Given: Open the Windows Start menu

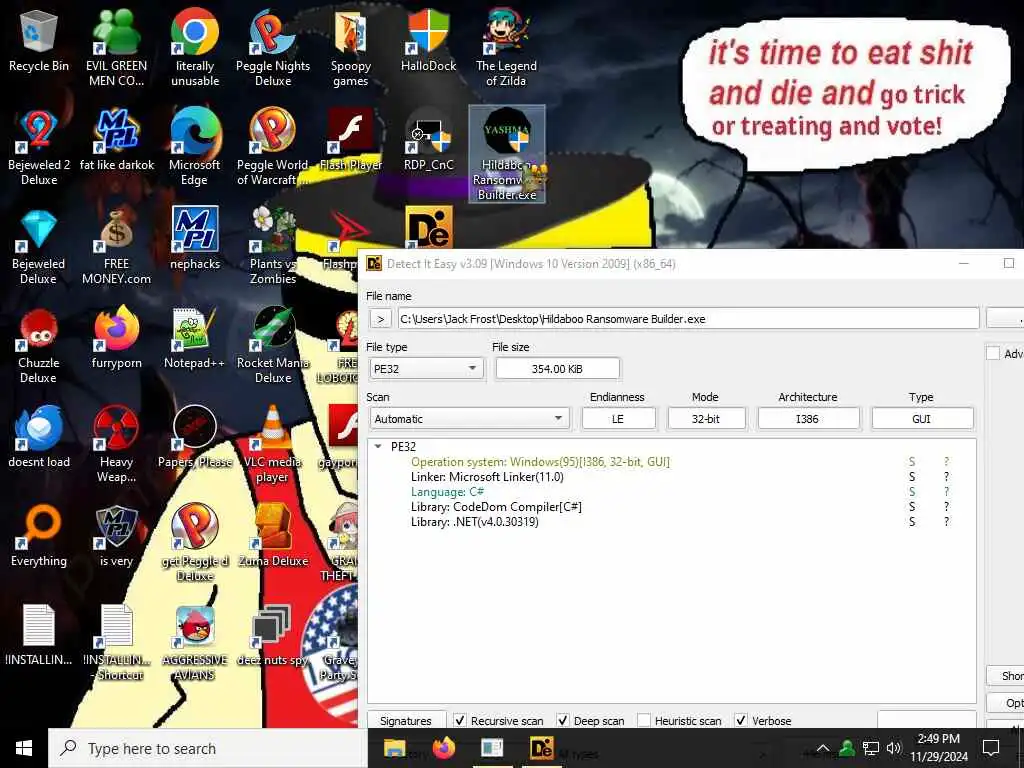Looking at the screenshot, I should click(24, 748).
